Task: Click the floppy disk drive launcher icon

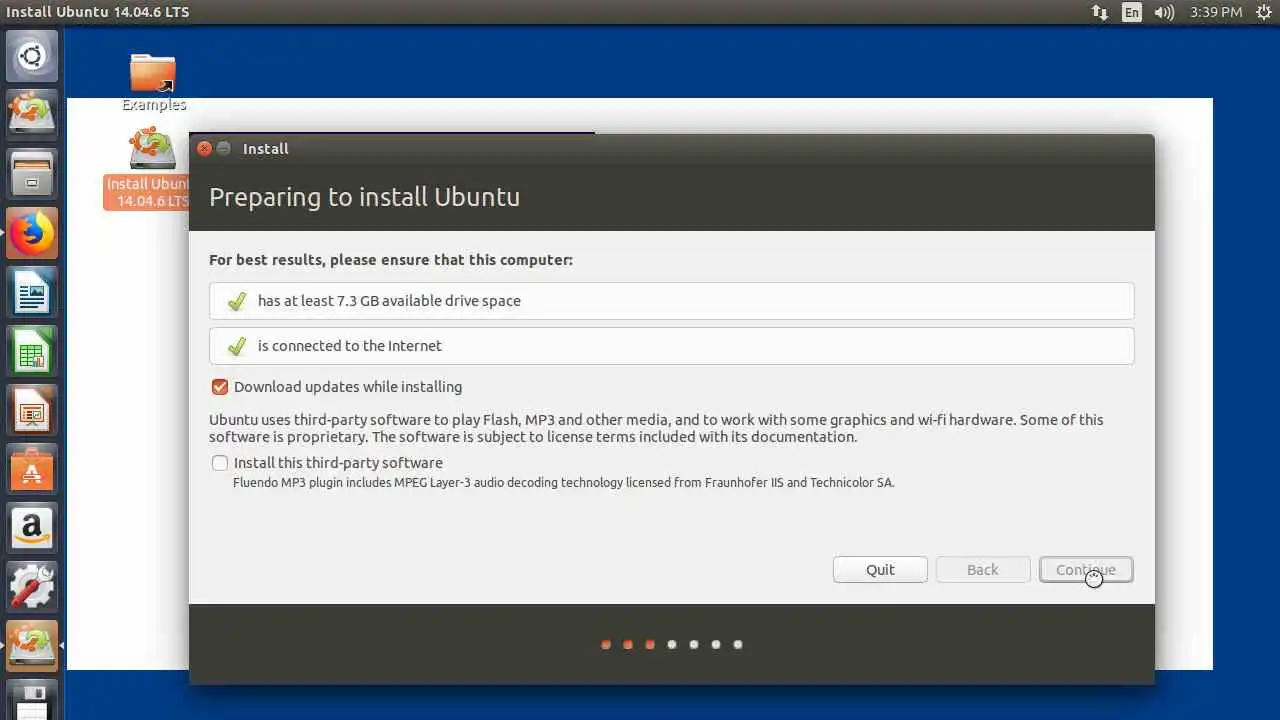Action: [x=32, y=701]
